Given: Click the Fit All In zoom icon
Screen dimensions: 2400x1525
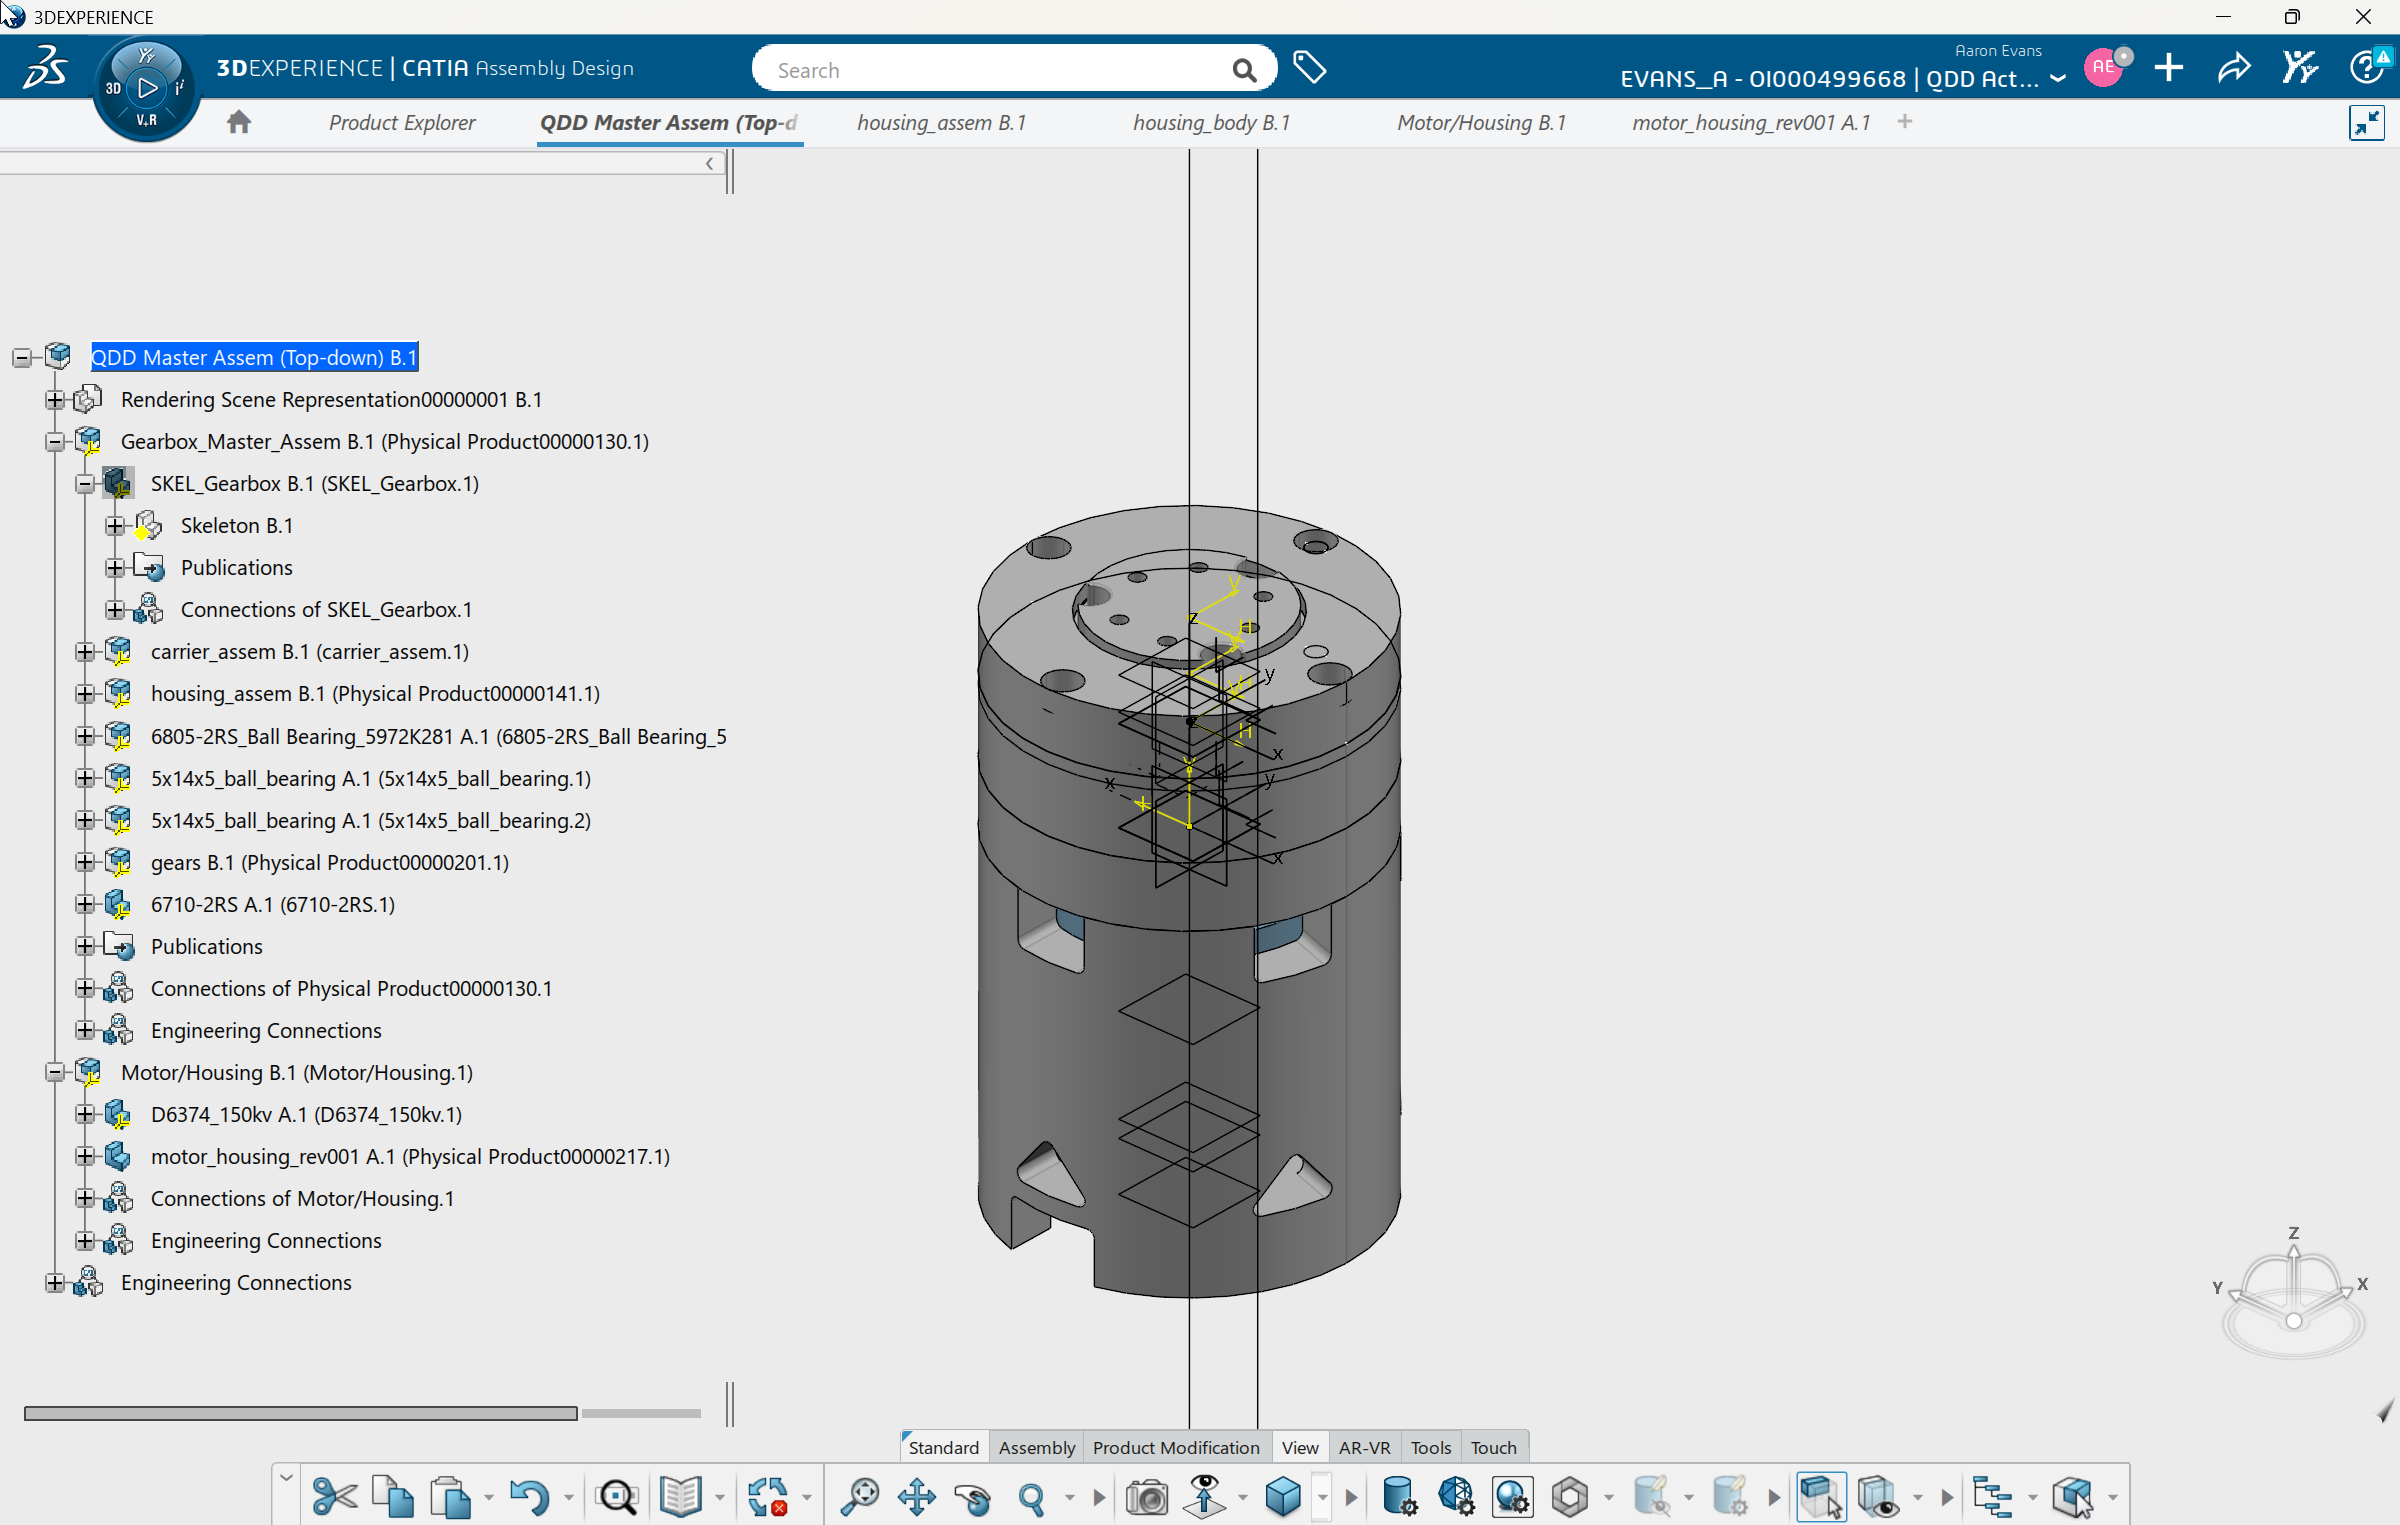Looking at the screenshot, I should pyautogui.click(x=859, y=1496).
